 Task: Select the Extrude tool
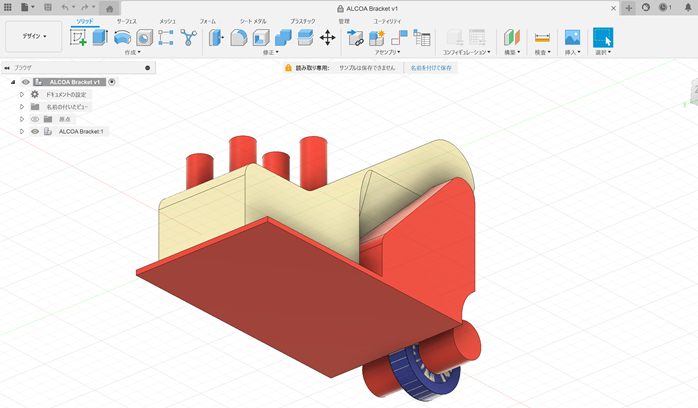coord(100,37)
